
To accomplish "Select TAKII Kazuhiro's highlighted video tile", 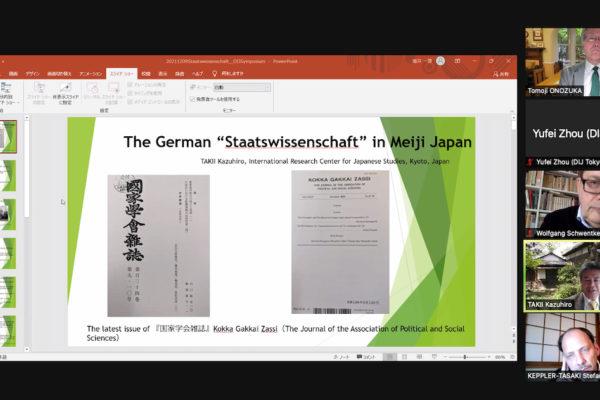I will click(x=562, y=276).
